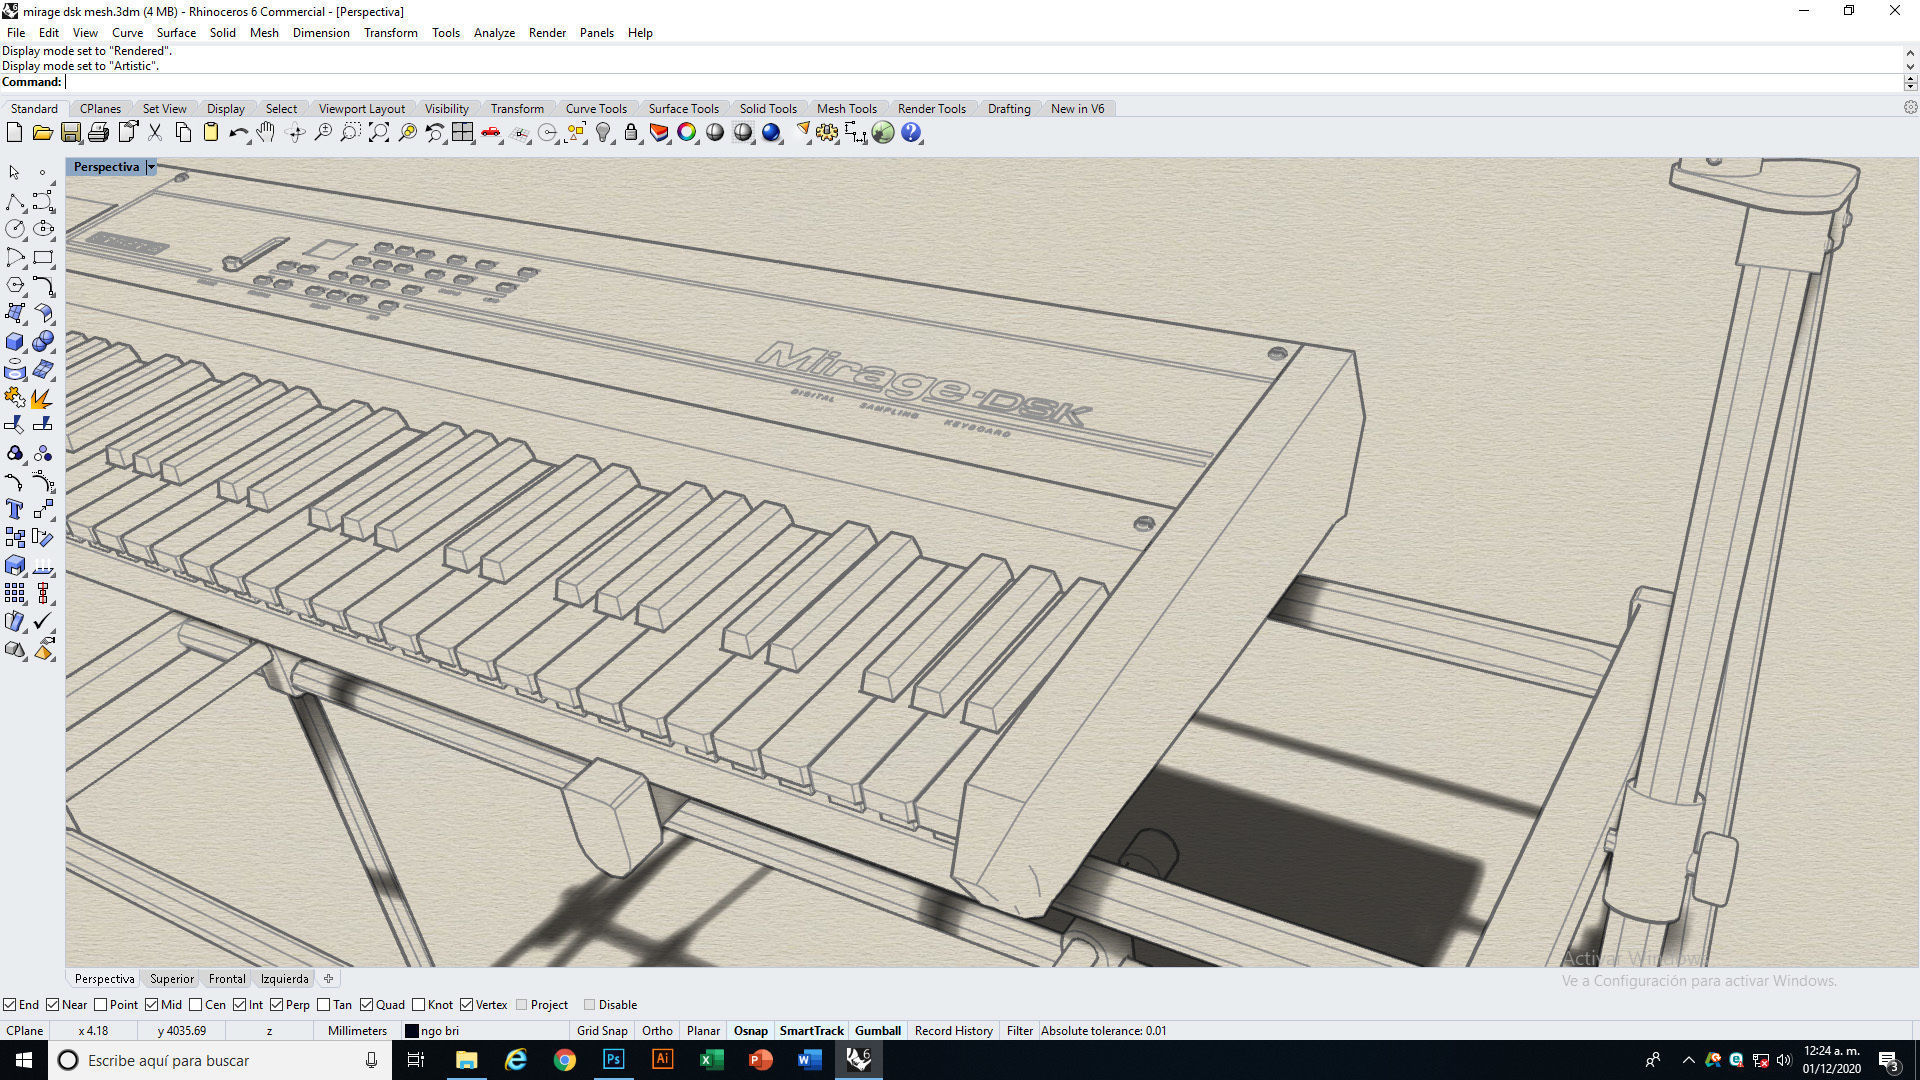Click the Windows search box
Image resolution: width=1920 pixels, height=1080 pixels.
pos(220,1060)
